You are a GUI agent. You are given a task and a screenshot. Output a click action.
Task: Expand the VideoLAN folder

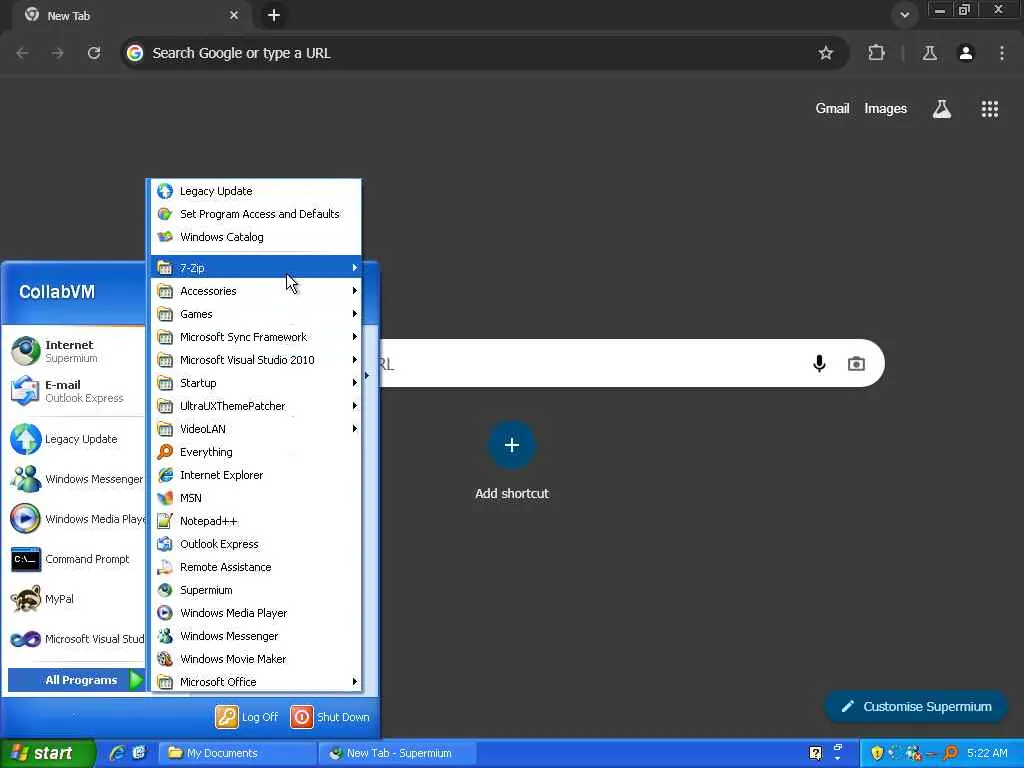pos(256,428)
